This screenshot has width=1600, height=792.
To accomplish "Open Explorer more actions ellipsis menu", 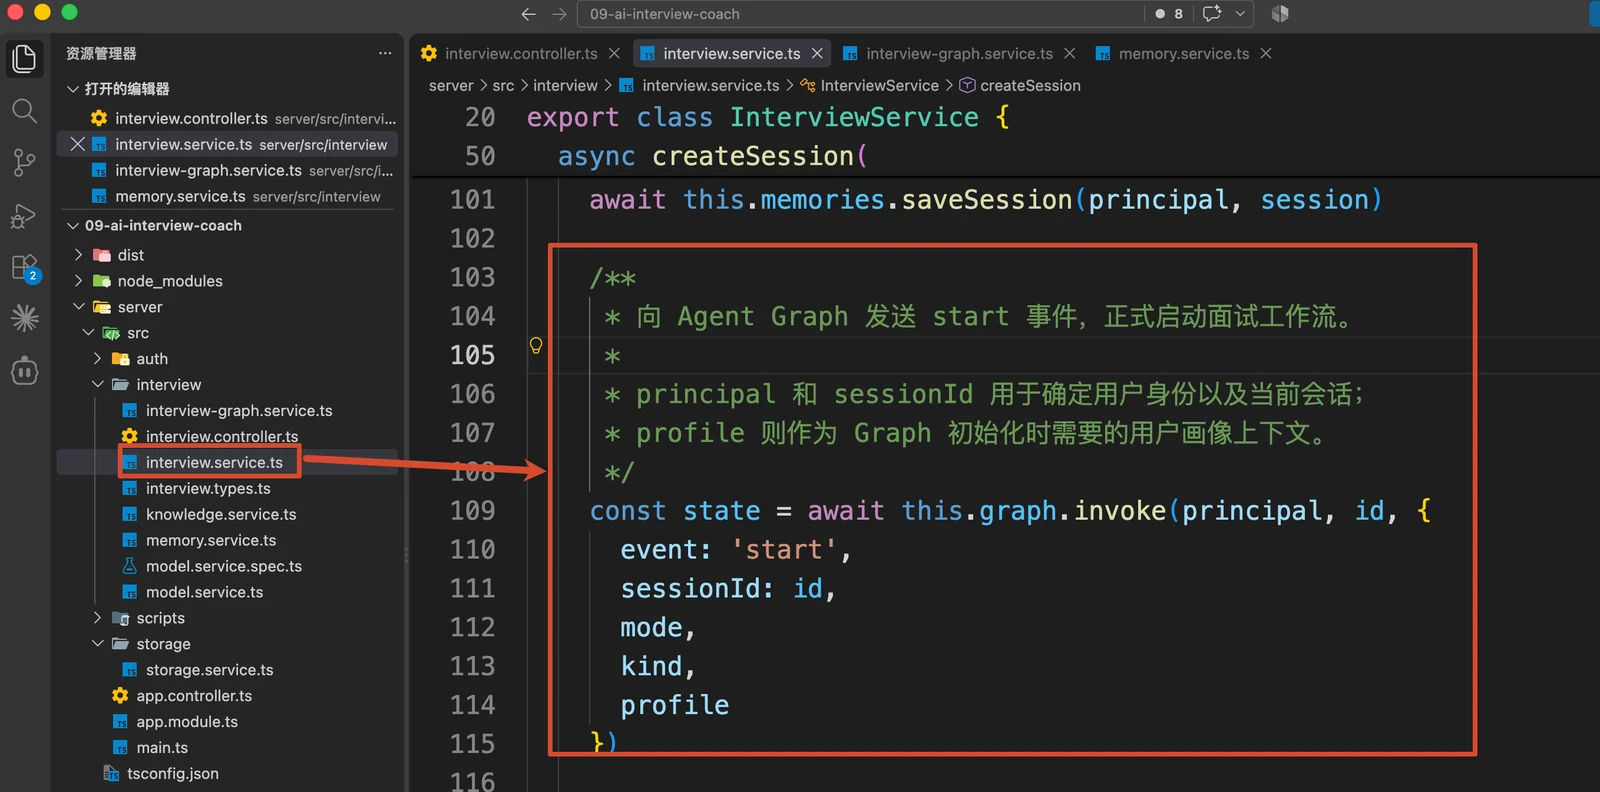I will coord(385,53).
